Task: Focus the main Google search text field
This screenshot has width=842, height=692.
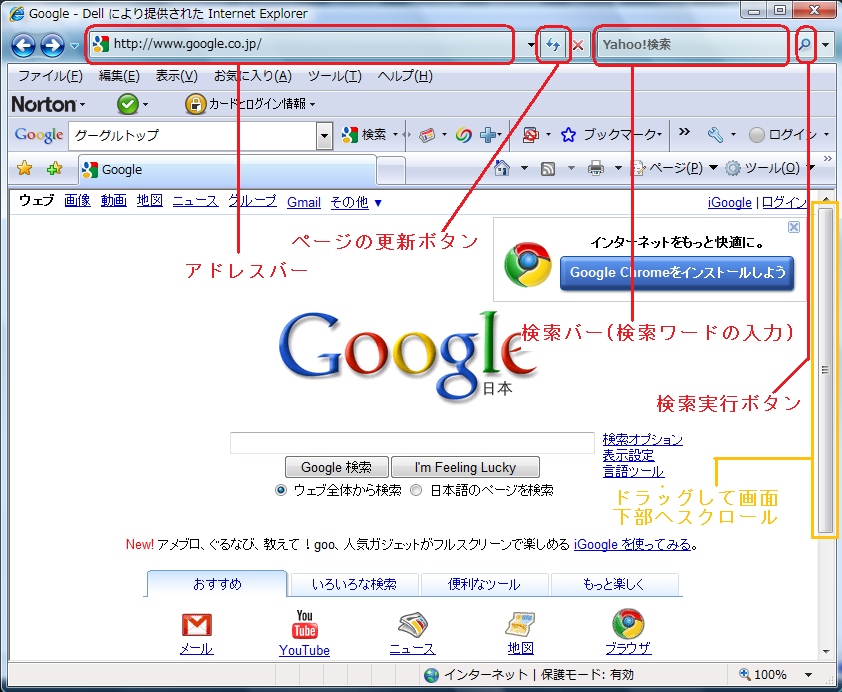Action: pos(412,443)
